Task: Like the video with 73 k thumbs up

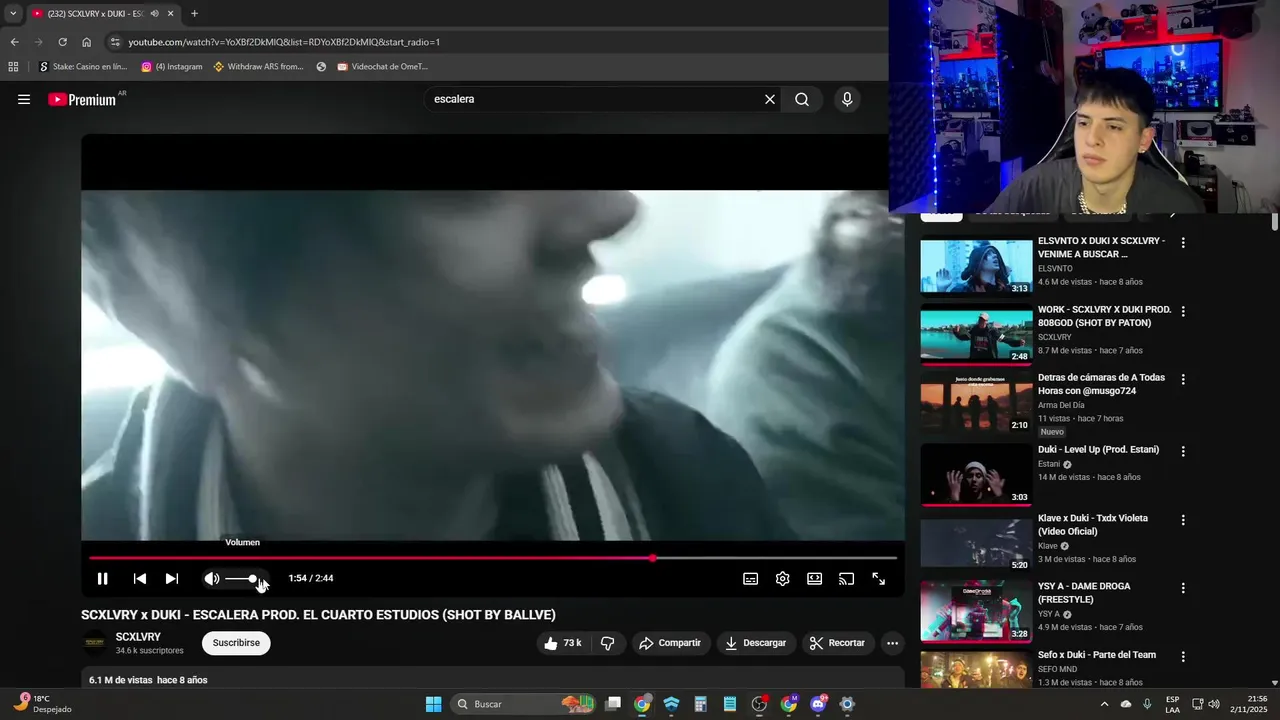Action: pos(562,643)
